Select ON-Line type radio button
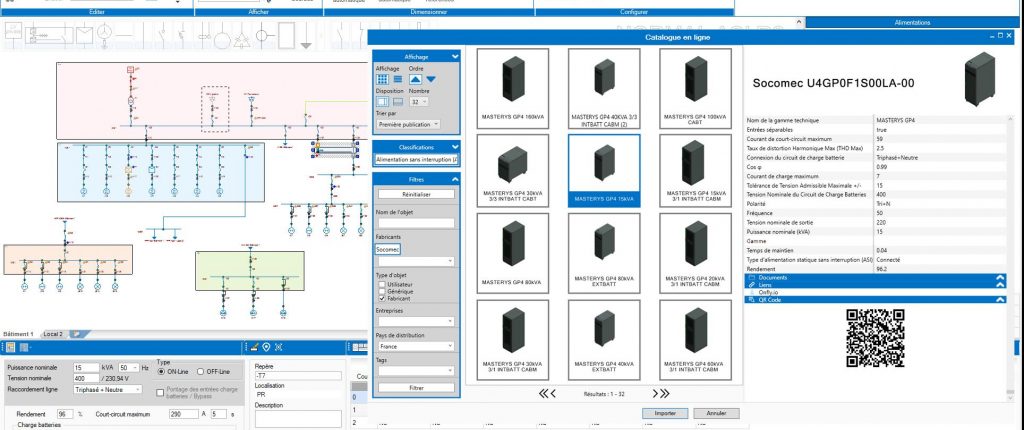Image resolution: width=1024 pixels, height=430 pixels. (x=161, y=372)
